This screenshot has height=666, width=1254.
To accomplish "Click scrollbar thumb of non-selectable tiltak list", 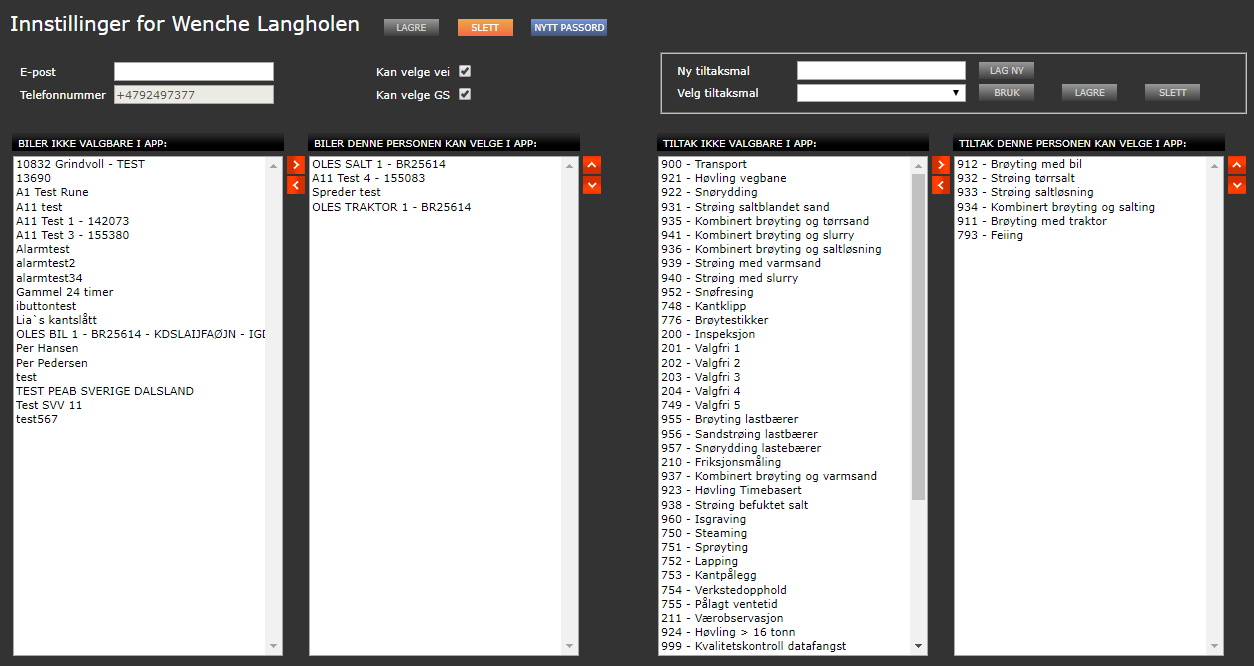I will pos(919,336).
